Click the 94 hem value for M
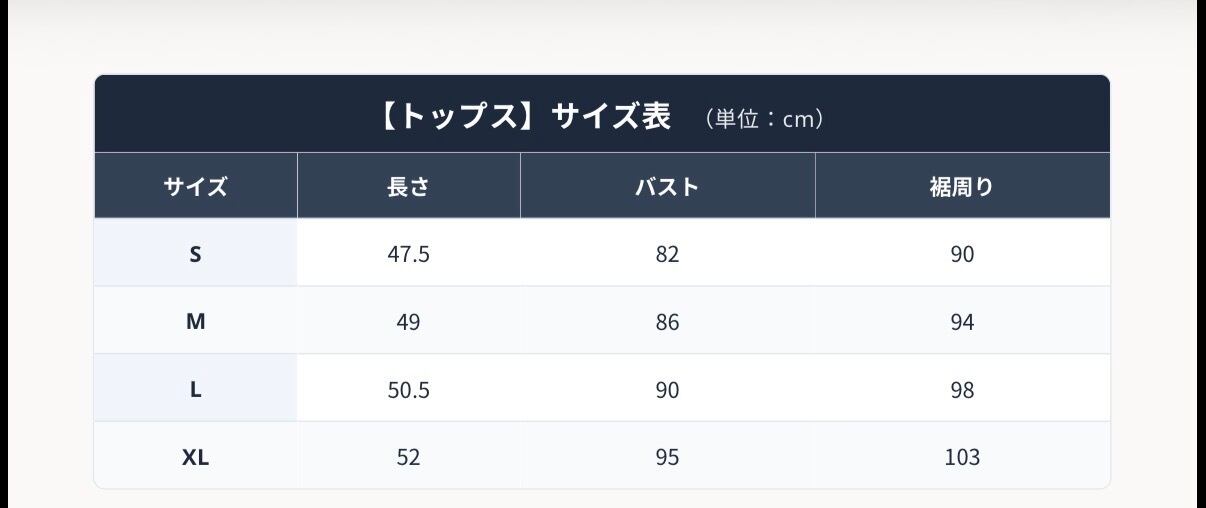The image size is (1206, 508). (963, 322)
